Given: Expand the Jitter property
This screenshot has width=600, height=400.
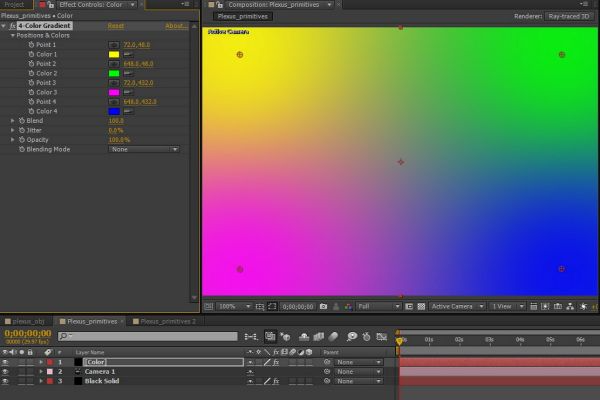Looking at the screenshot, I should pos(13,130).
